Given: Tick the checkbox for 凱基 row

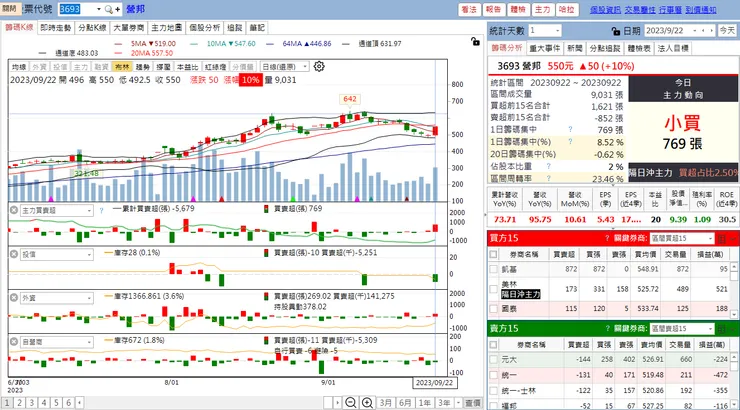Looking at the screenshot, I should tap(494, 269).
